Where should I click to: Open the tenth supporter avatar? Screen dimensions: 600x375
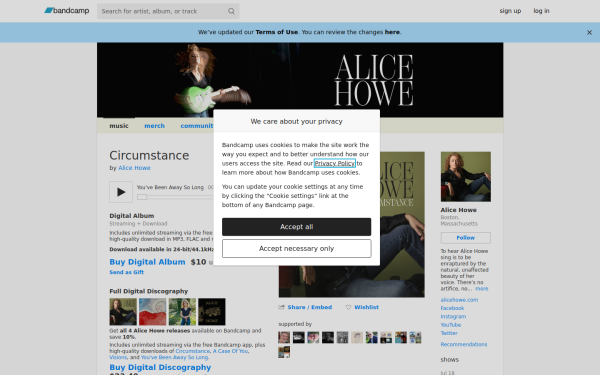(415, 338)
